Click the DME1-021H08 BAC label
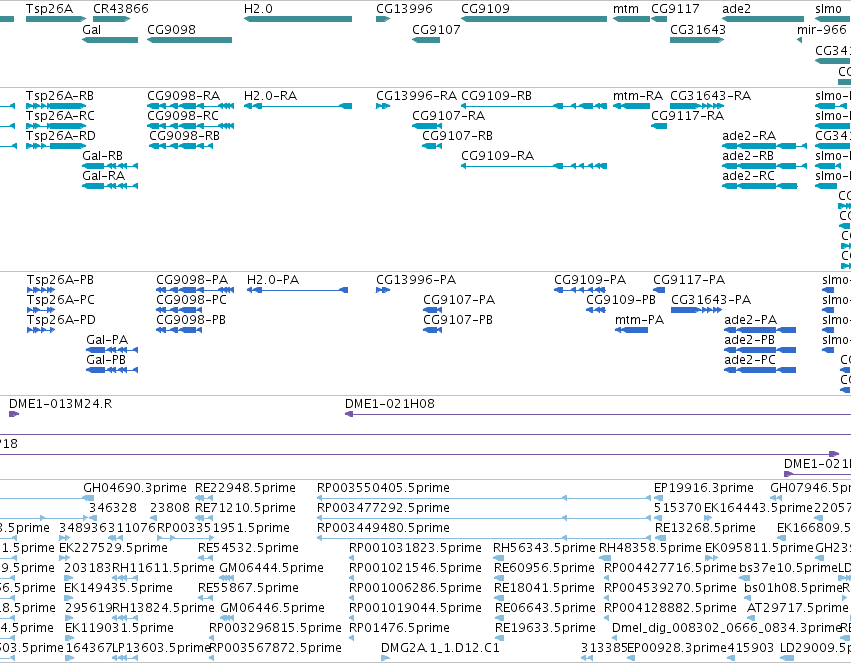Viewport: 851px width, 663px height. tap(390, 404)
